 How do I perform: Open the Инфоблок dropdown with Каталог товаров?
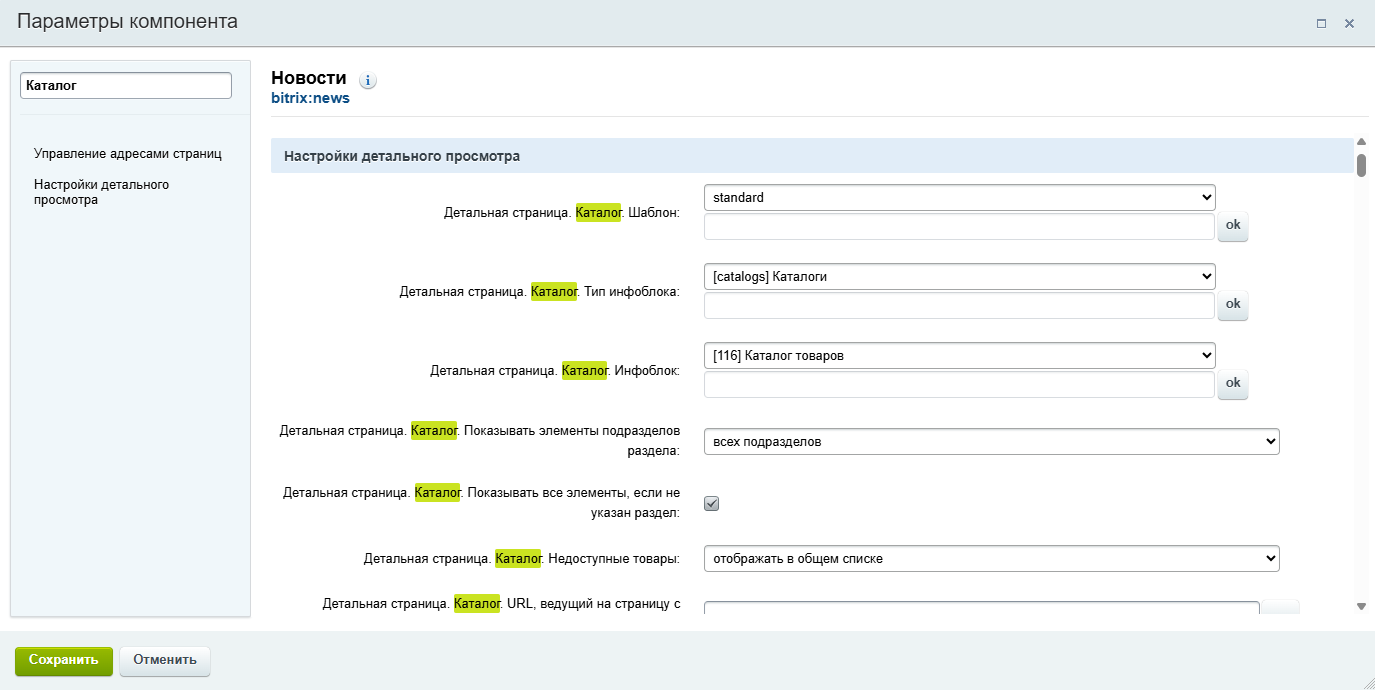[x=959, y=355]
